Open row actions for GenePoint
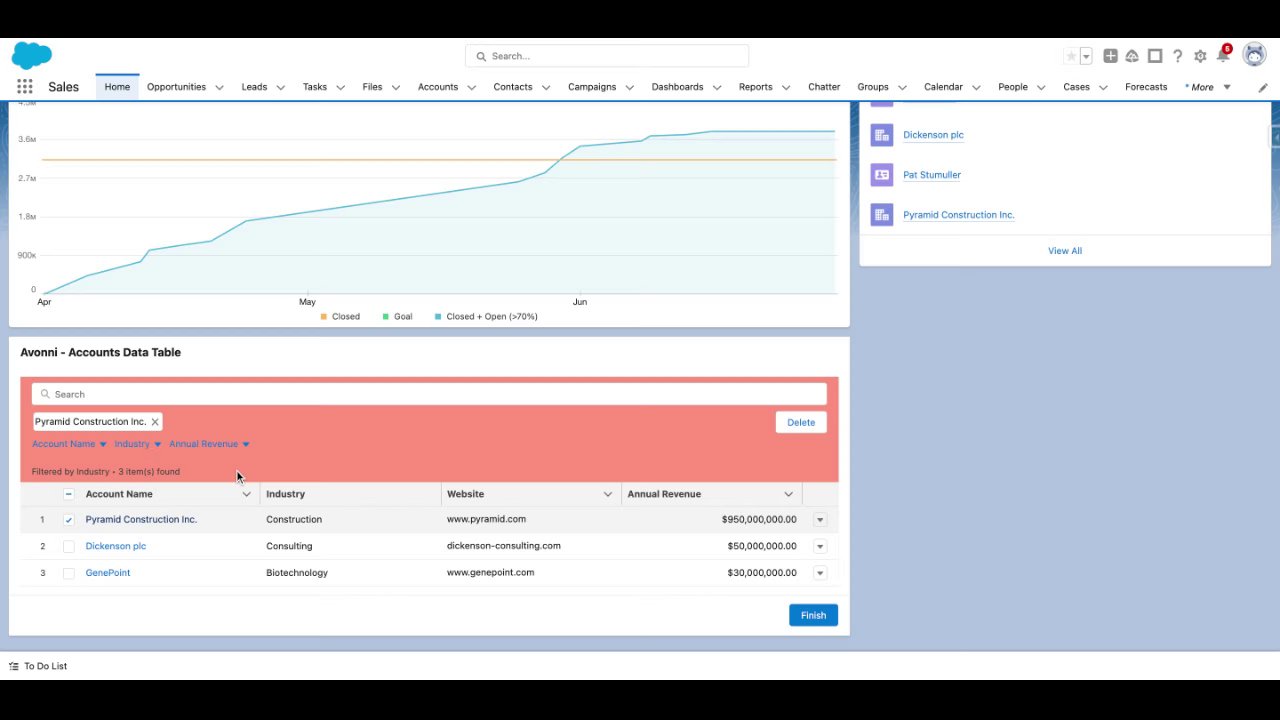1280x720 pixels. tap(820, 573)
